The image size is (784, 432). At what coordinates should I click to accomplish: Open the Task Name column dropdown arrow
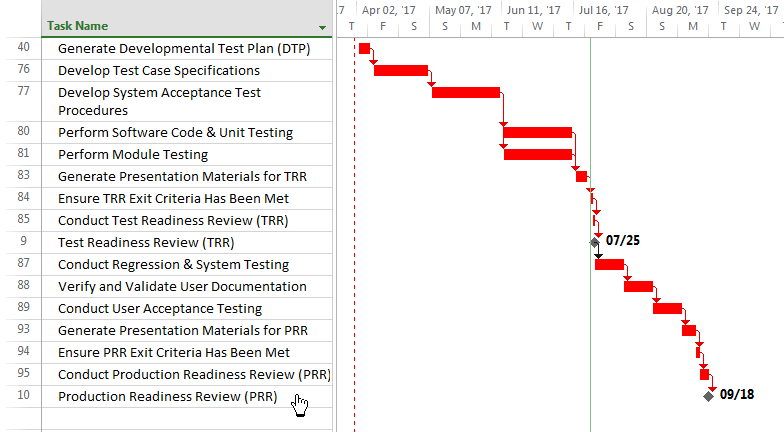(x=322, y=28)
